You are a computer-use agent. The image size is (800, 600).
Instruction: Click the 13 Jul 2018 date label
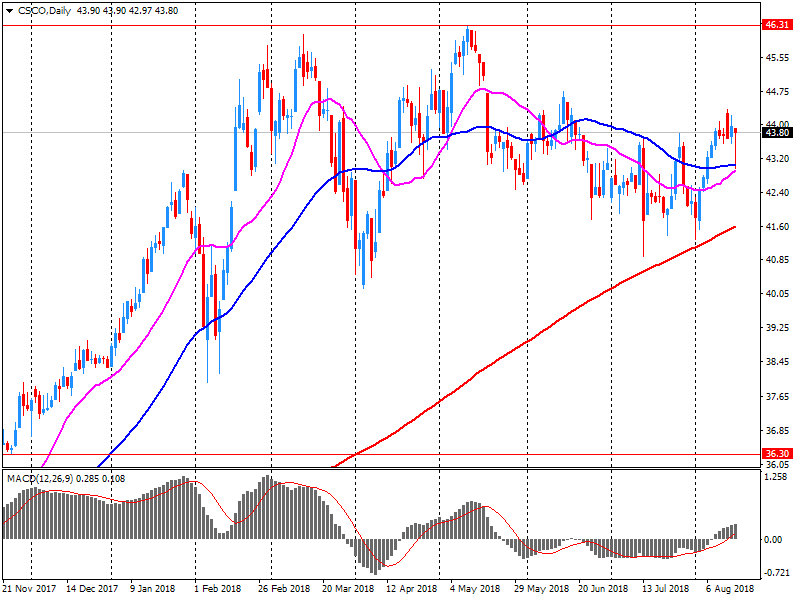point(666,588)
